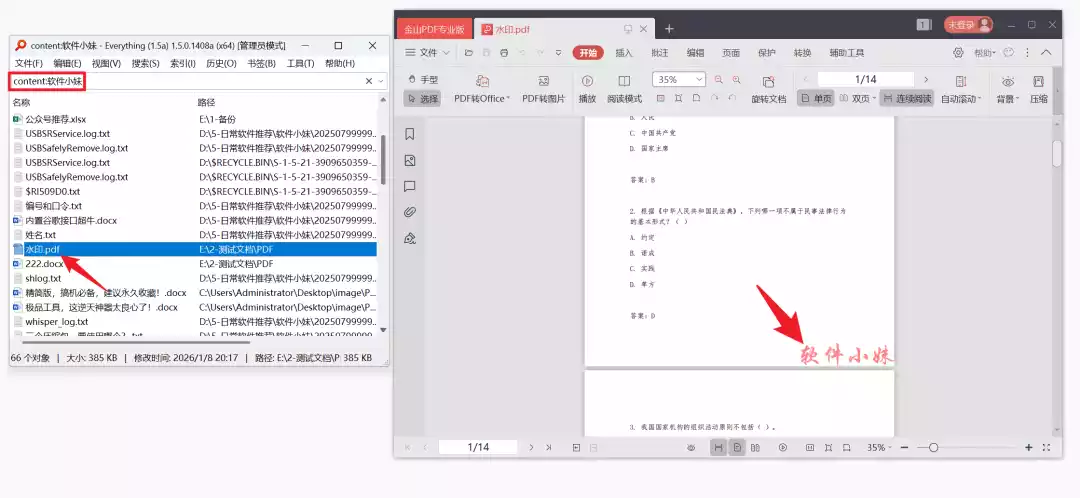The image size is (1080, 498).
Task: Click 压缩 compress tool
Action: (1039, 90)
